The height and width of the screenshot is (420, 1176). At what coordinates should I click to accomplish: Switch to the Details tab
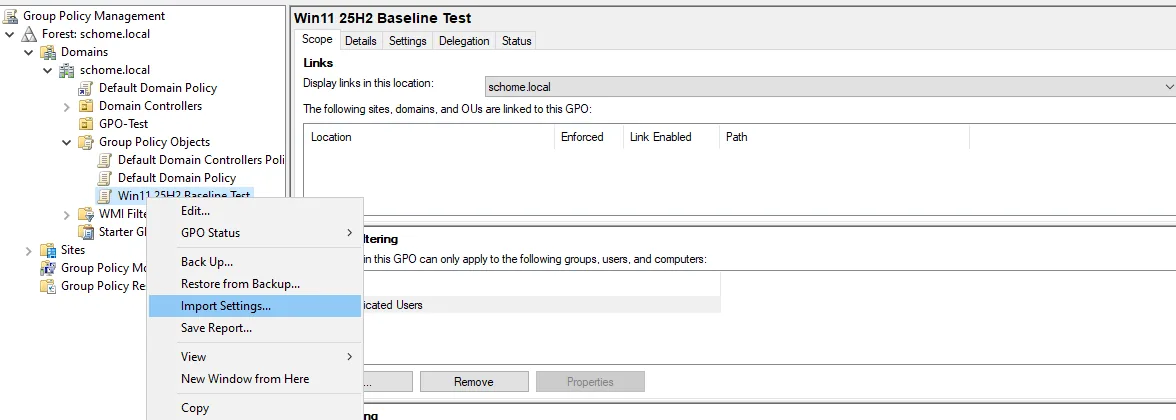pos(361,40)
